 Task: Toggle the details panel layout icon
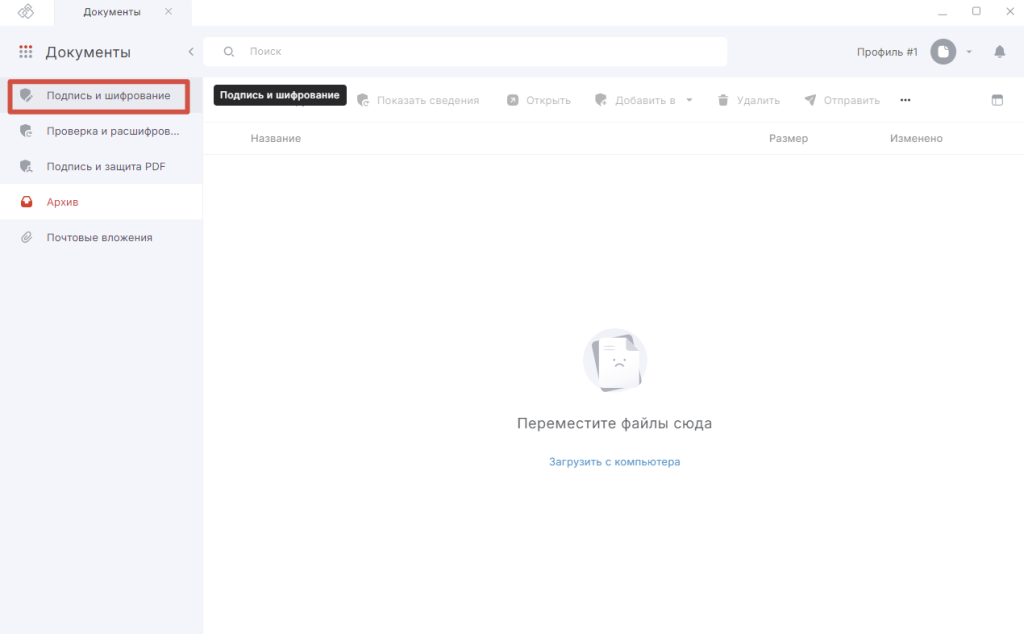[x=997, y=100]
